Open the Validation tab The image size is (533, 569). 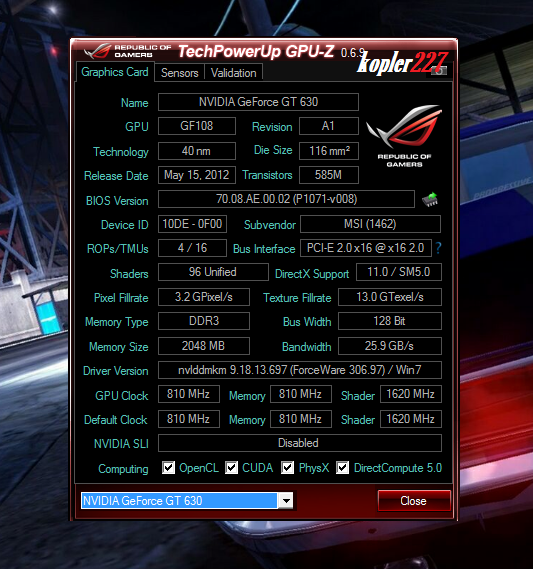[x=233, y=73]
